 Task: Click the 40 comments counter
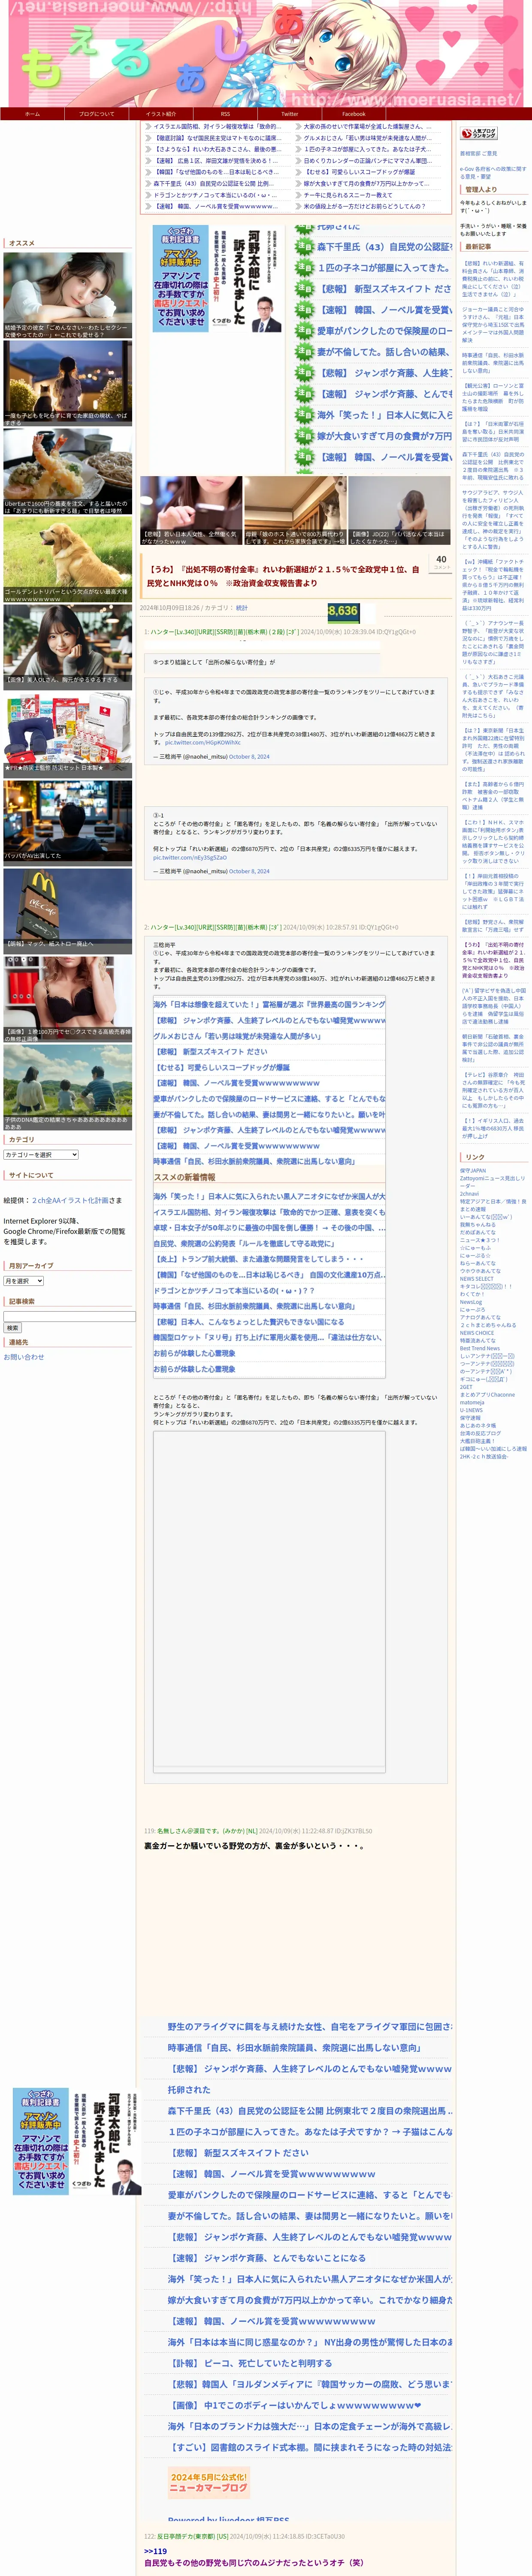tap(441, 562)
